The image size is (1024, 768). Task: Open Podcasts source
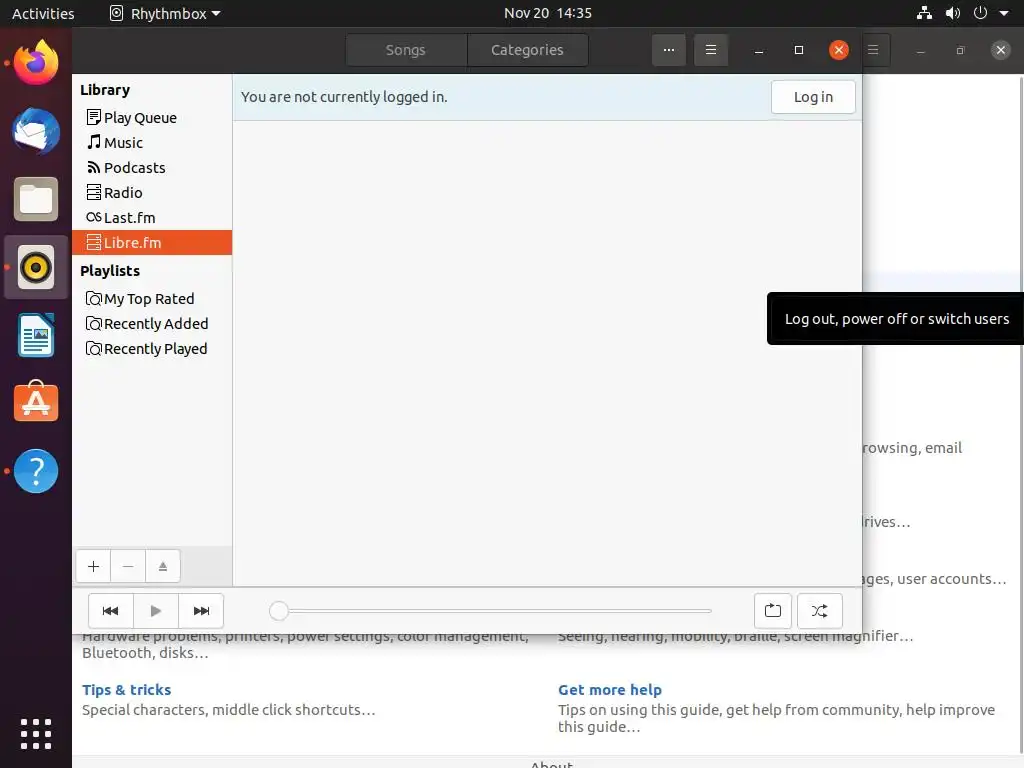[x=152, y=168]
